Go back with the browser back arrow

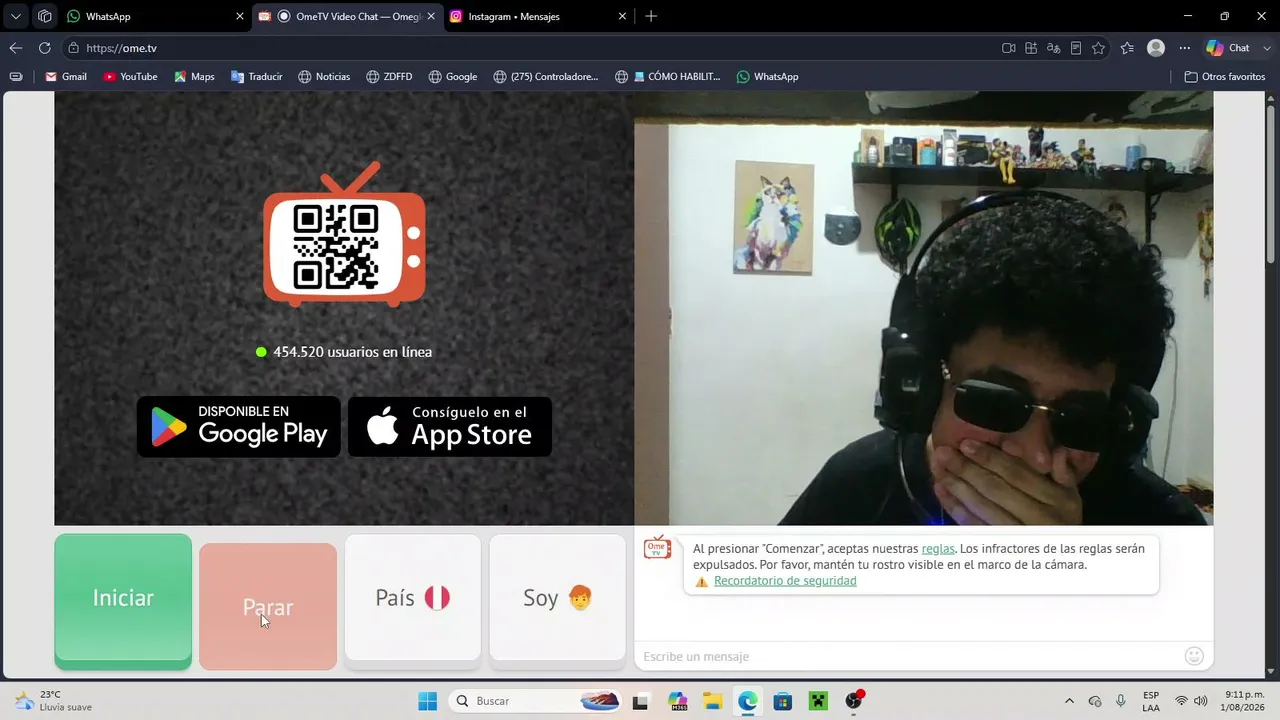(x=16, y=48)
